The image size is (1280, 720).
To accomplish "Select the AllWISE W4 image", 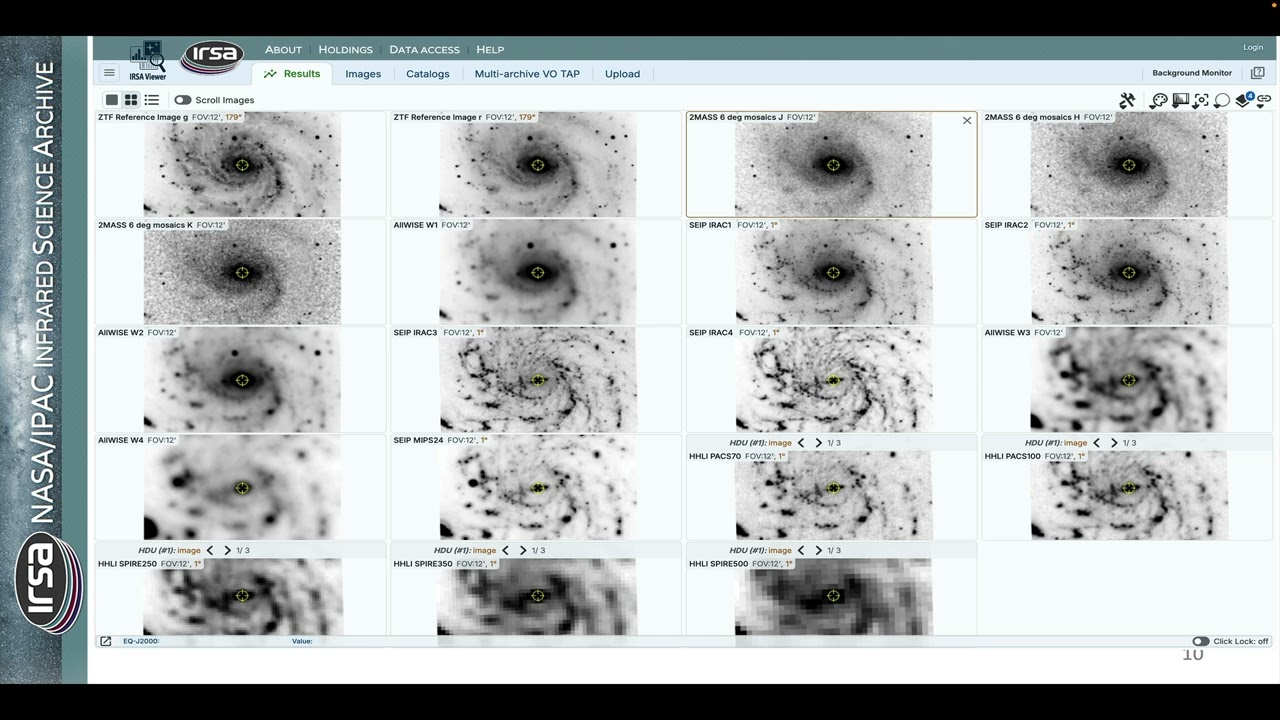I will 241,488.
